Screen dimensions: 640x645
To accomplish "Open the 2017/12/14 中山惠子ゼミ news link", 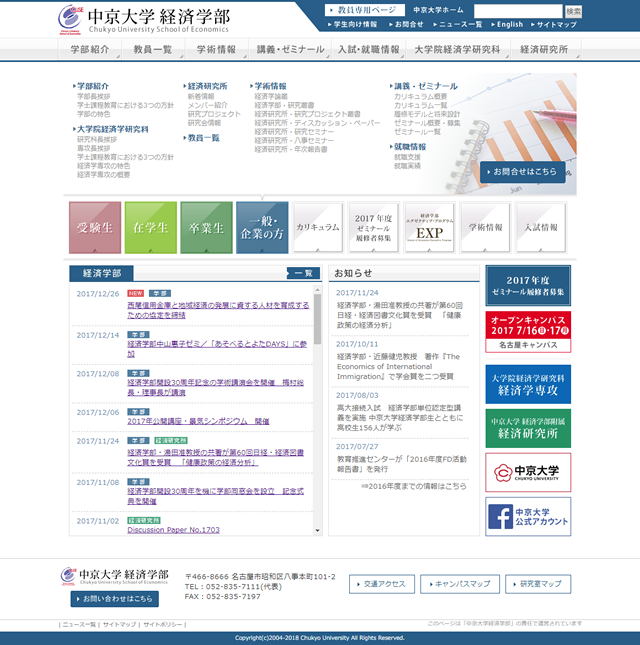I will click(x=217, y=349).
